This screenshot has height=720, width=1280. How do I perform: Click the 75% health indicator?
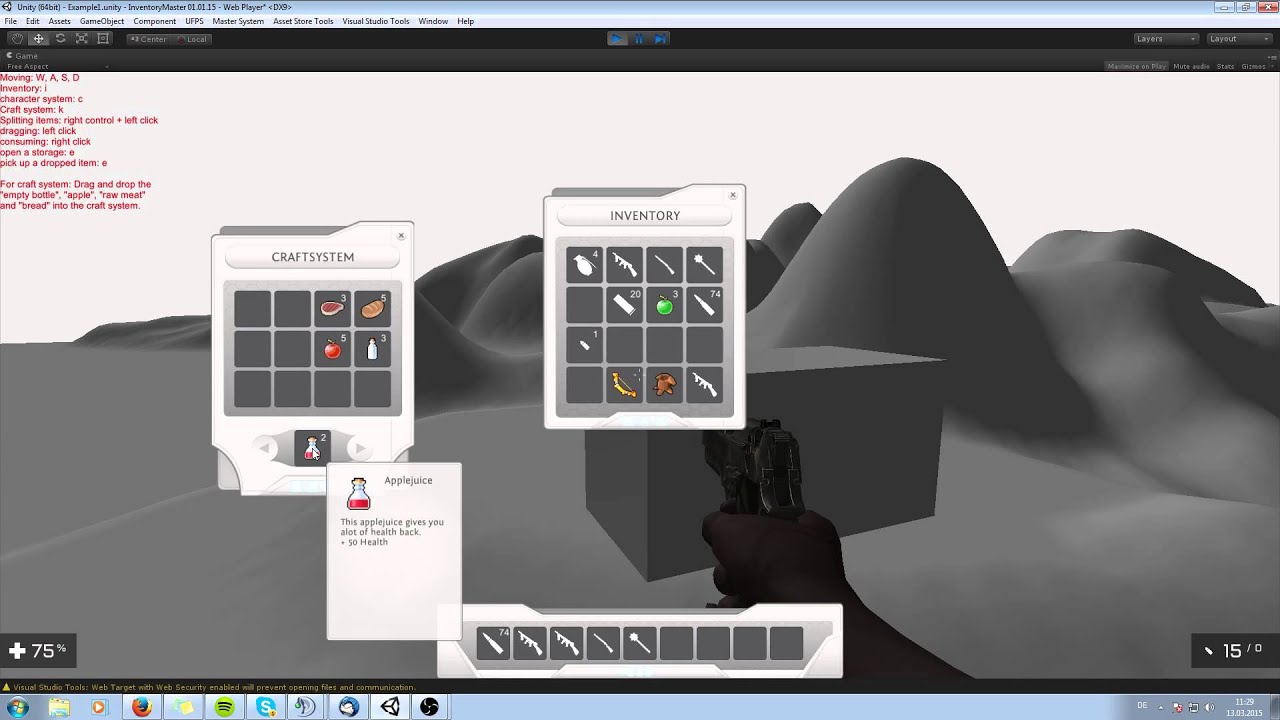(x=37, y=651)
